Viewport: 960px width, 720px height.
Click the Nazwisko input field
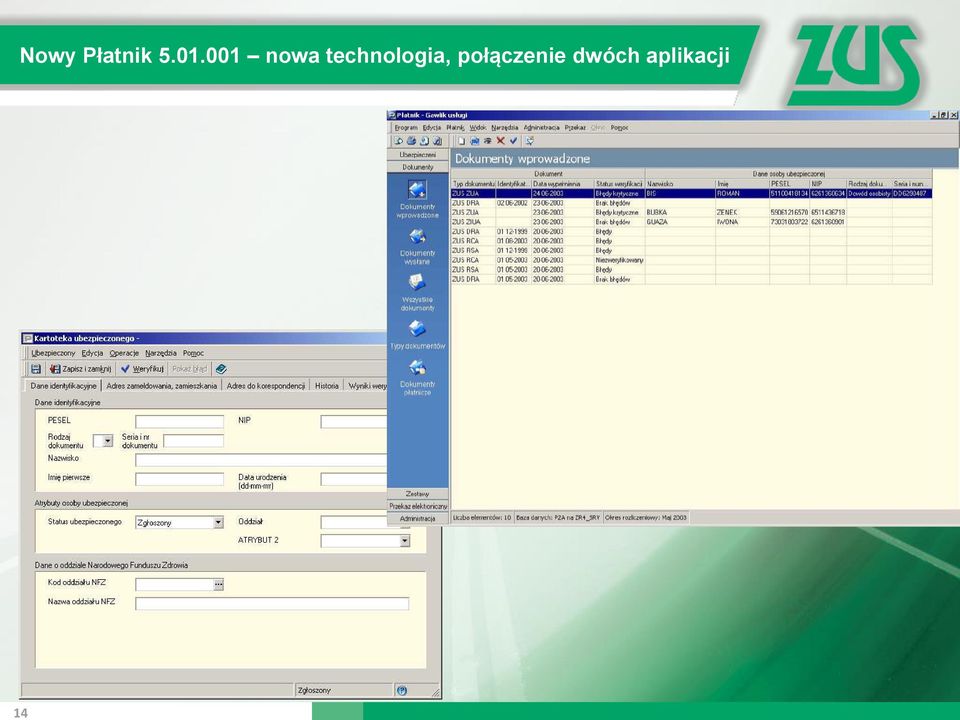click(x=261, y=460)
